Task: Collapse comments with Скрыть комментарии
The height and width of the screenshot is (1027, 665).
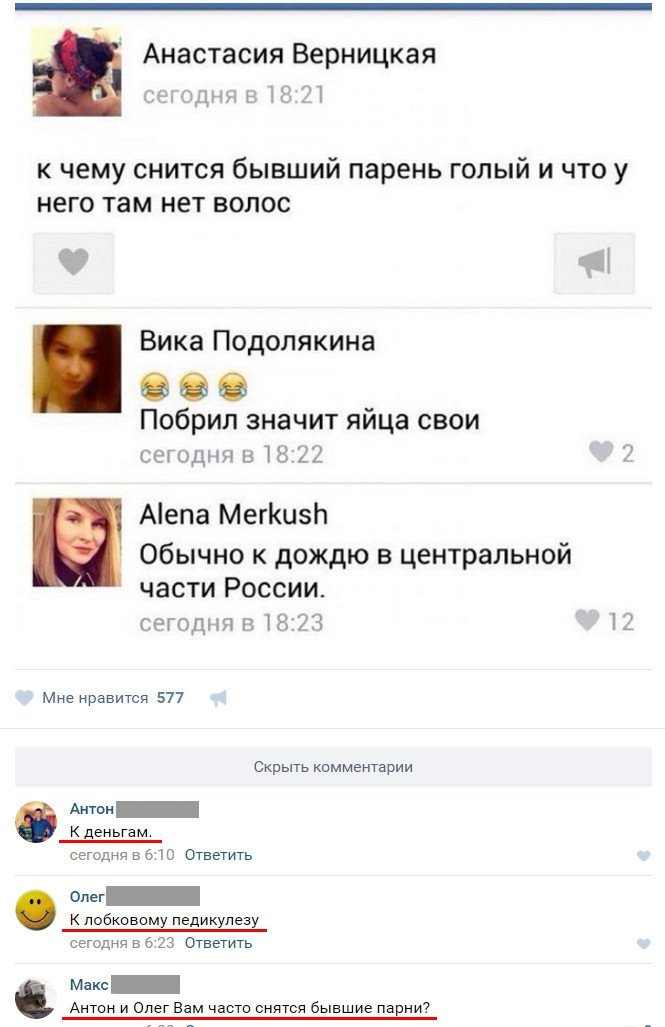Action: point(333,767)
